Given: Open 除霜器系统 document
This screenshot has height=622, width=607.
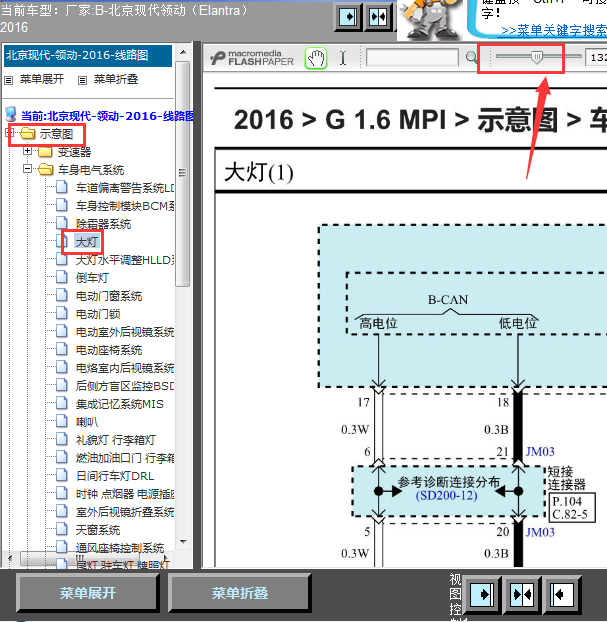Looking at the screenshot, I should (x=103, y=224).
